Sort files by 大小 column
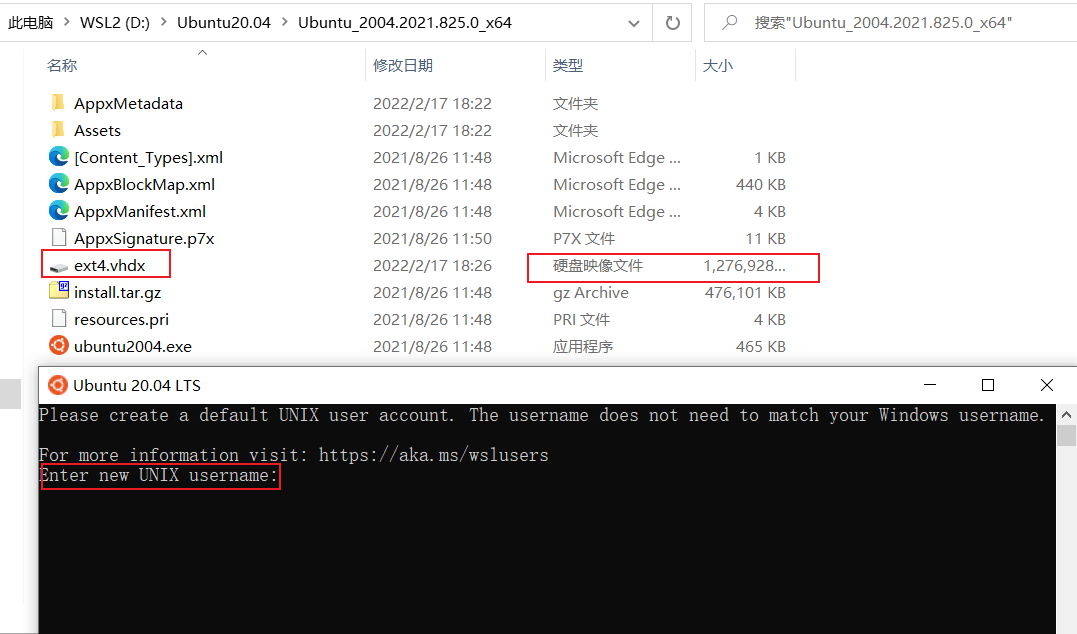 718,65
